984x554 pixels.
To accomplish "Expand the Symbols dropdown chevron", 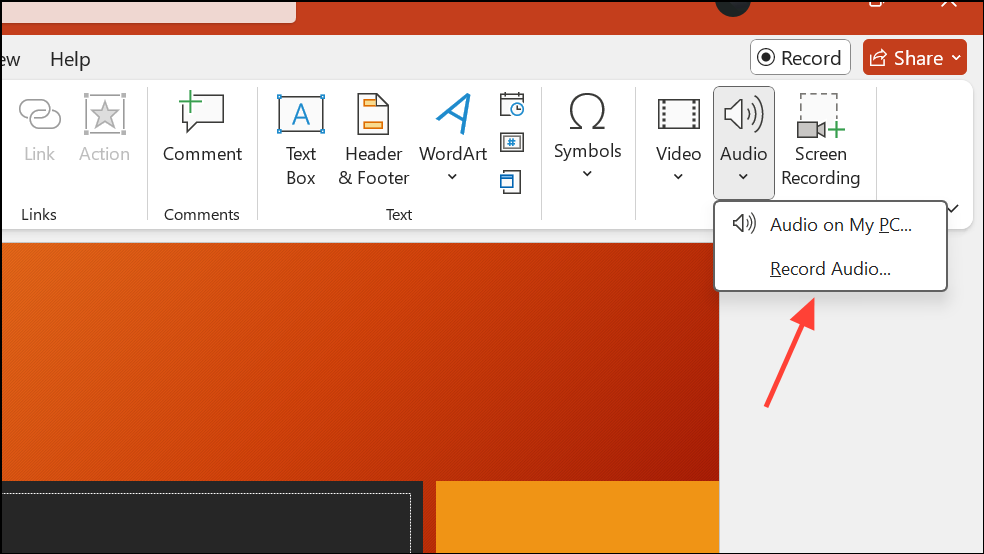I will [x=587, y=174].
